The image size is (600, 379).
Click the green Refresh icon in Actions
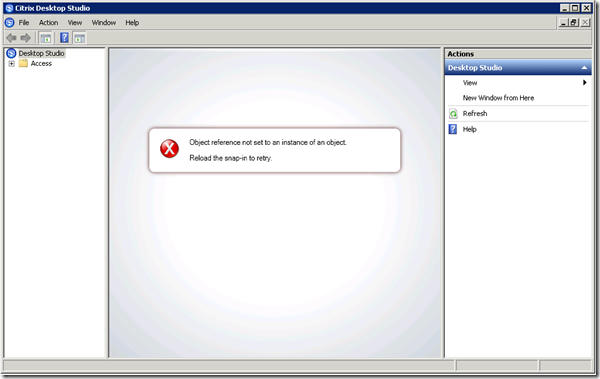[x=453, y=114]
